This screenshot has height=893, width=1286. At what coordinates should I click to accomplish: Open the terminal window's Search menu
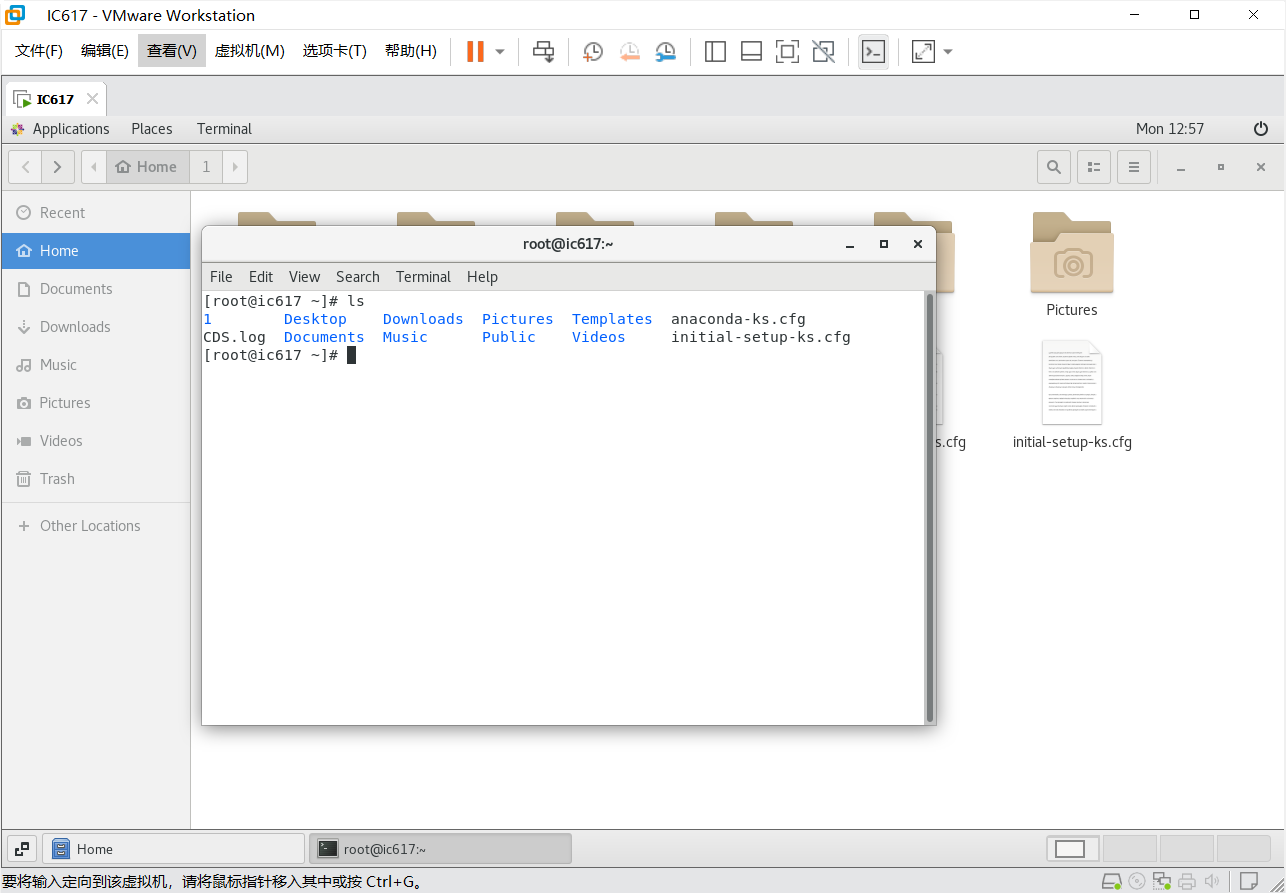tap(358, 277)
